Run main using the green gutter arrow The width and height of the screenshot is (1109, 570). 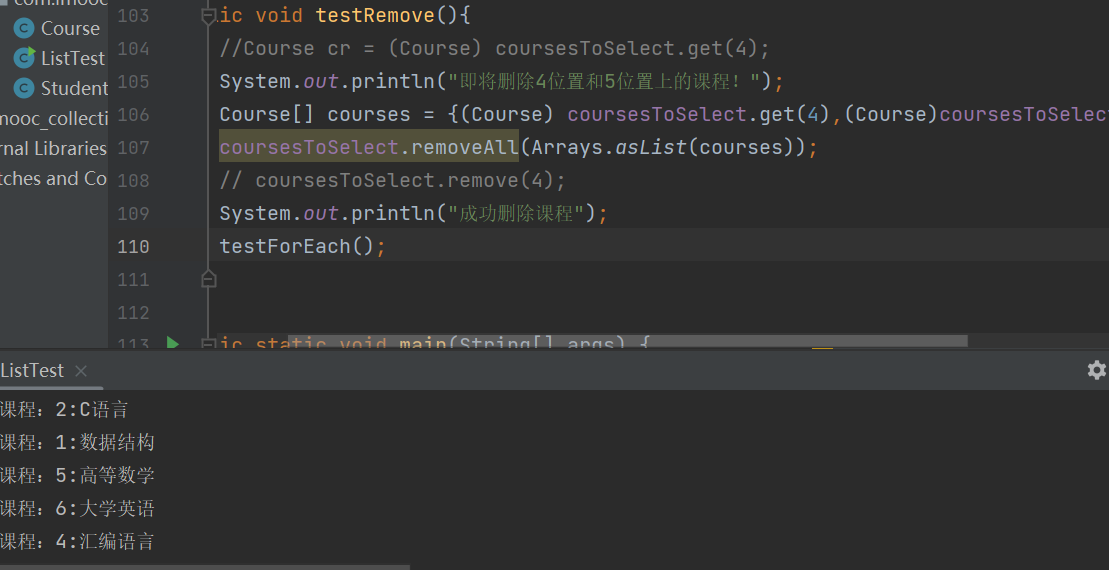173,343
